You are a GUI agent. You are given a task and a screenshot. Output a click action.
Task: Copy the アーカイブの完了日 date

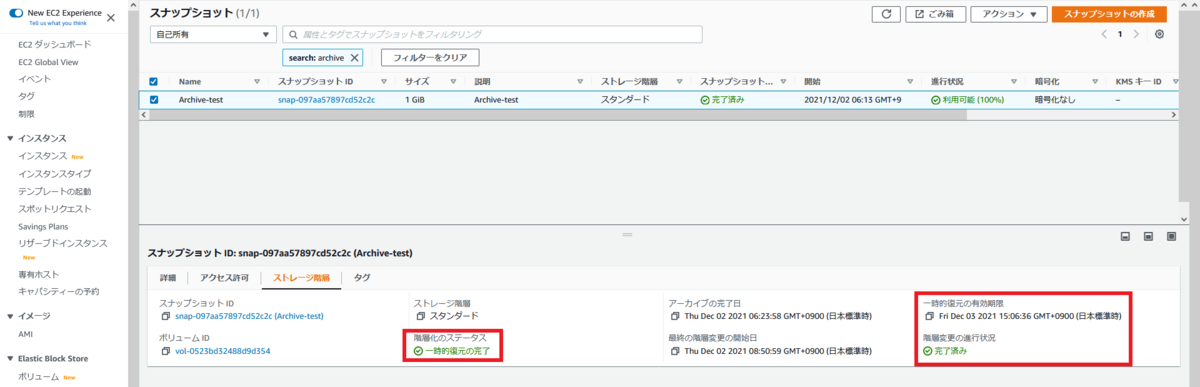click(675, 316)
